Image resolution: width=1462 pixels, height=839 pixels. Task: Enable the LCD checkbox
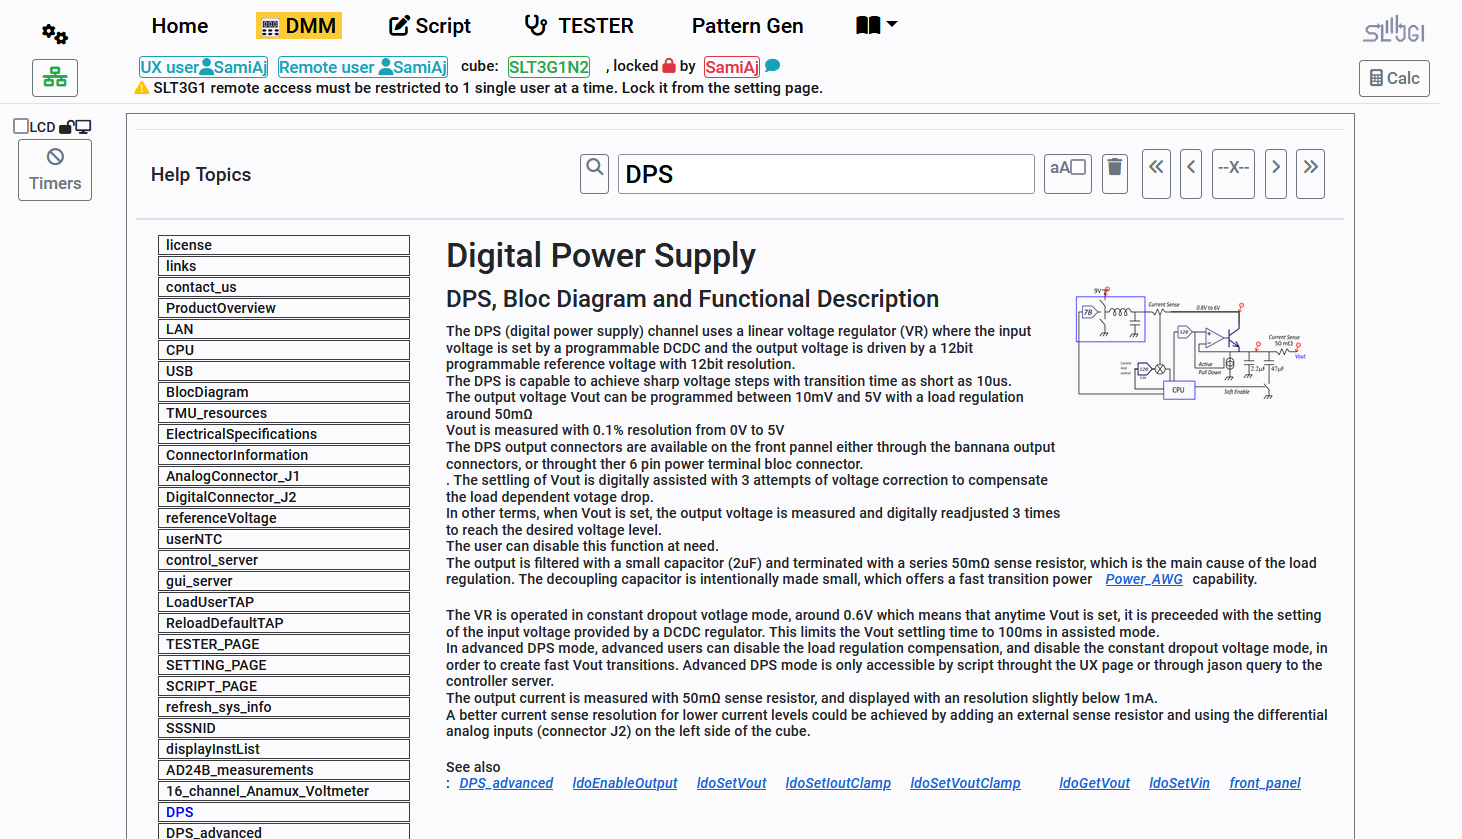click(x=21, y=126)
